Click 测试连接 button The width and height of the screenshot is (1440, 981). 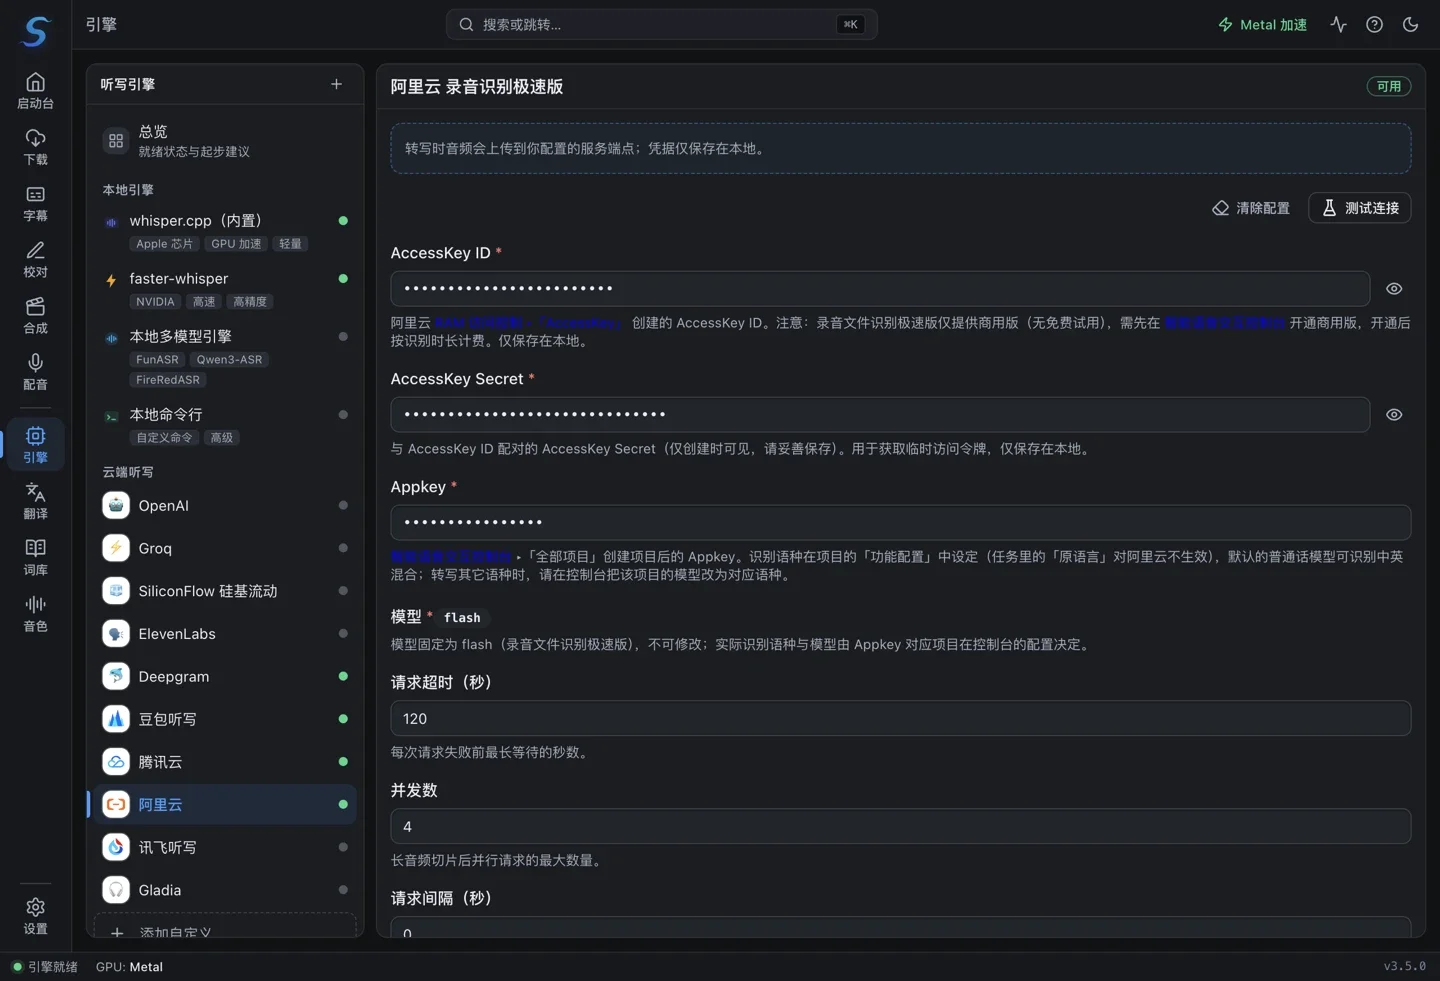click(1360, 208)
